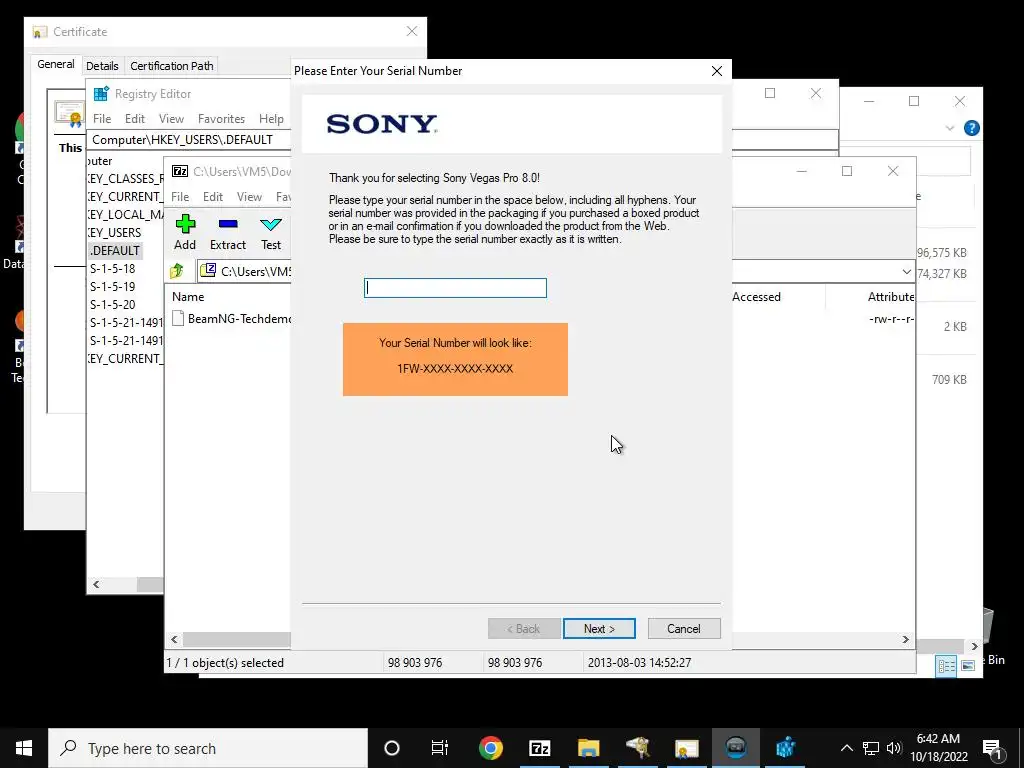Select the .DEFAULT key in the registry tree

114,250
